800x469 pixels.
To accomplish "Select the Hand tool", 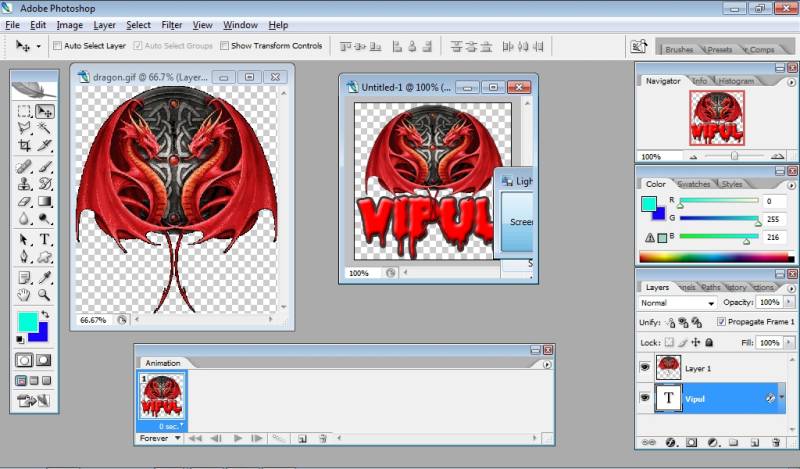I will tap(24, 295).
